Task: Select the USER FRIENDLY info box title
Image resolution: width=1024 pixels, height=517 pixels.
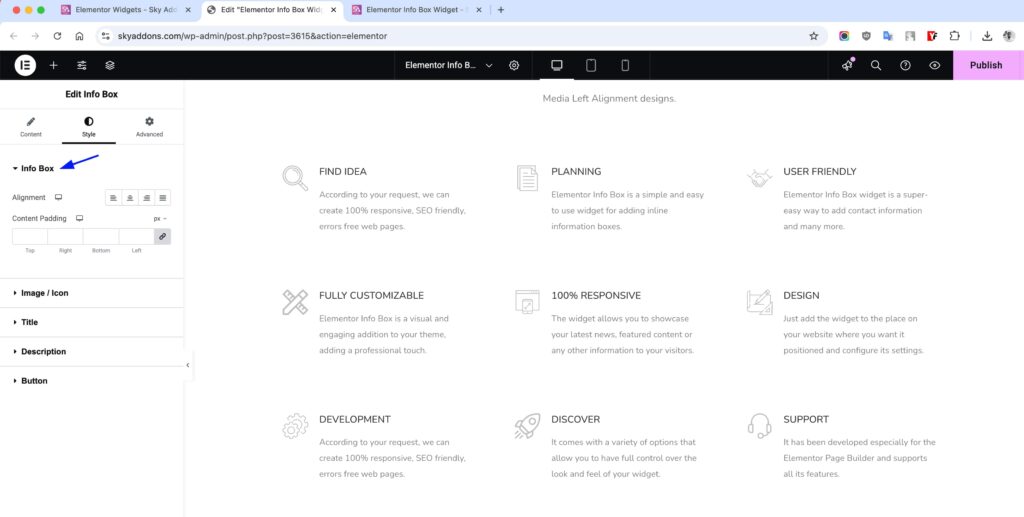Action: click(x=820, y=172)
